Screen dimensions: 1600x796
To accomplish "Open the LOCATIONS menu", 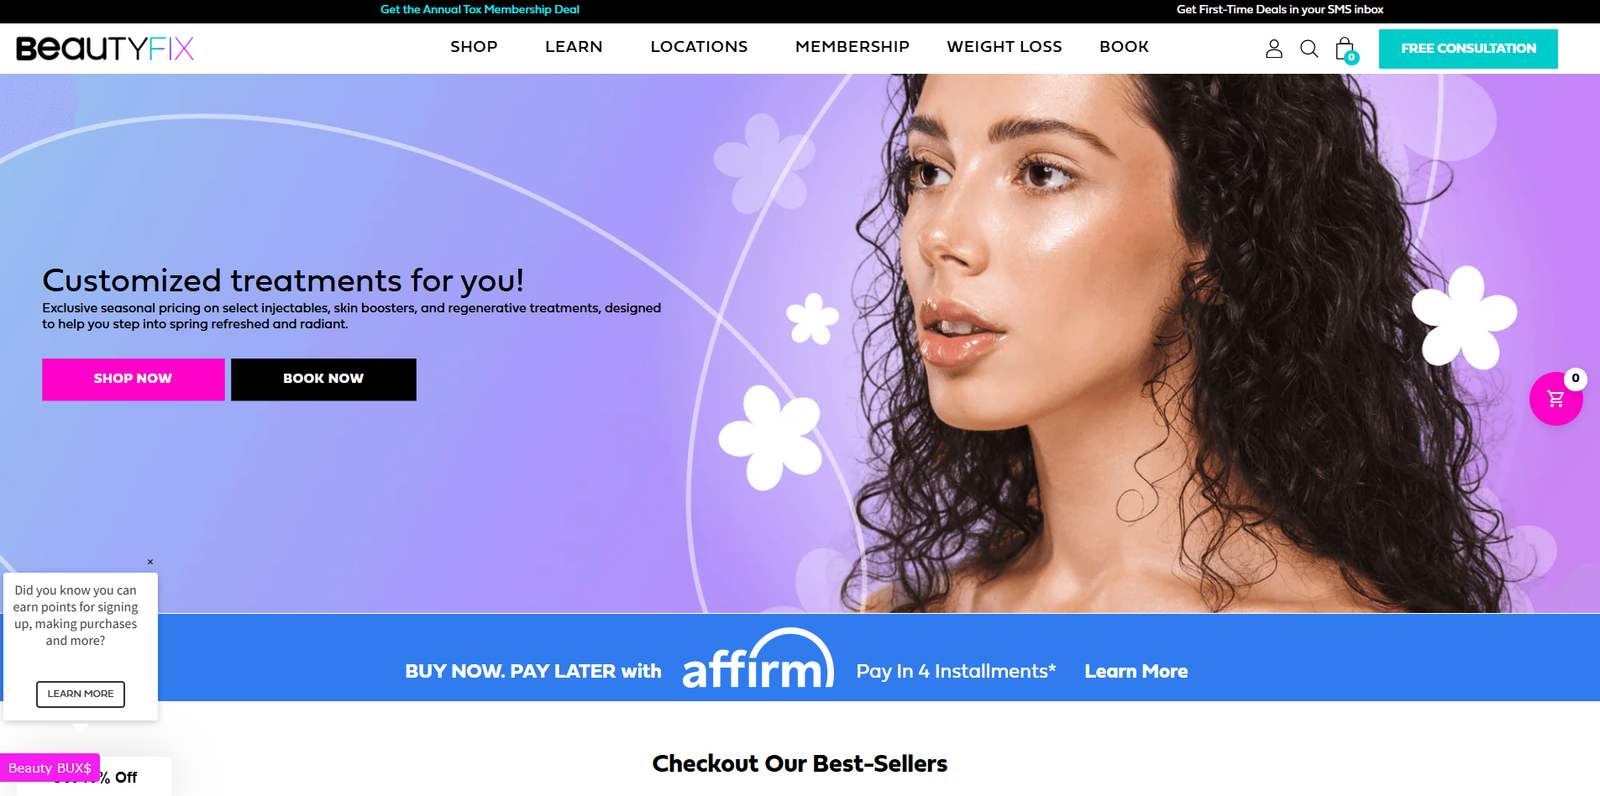I will tap(699, 47).
